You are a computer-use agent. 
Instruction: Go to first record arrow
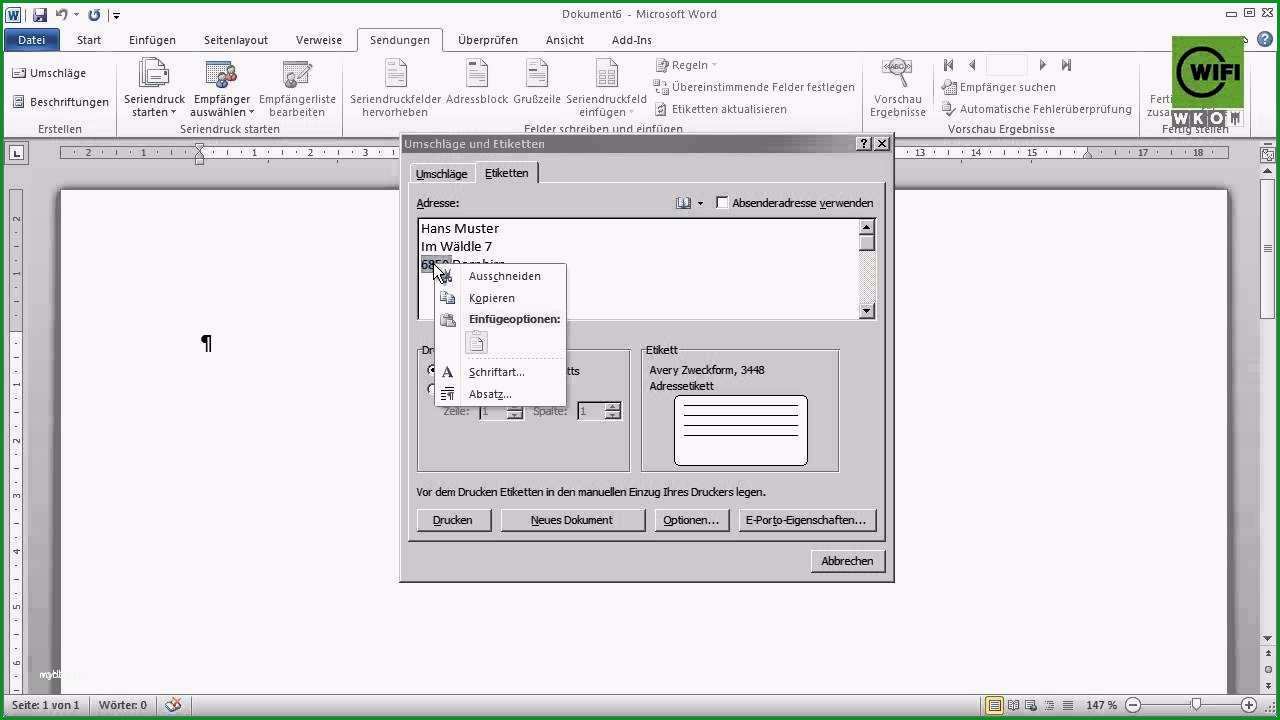[x=949, y=65]
